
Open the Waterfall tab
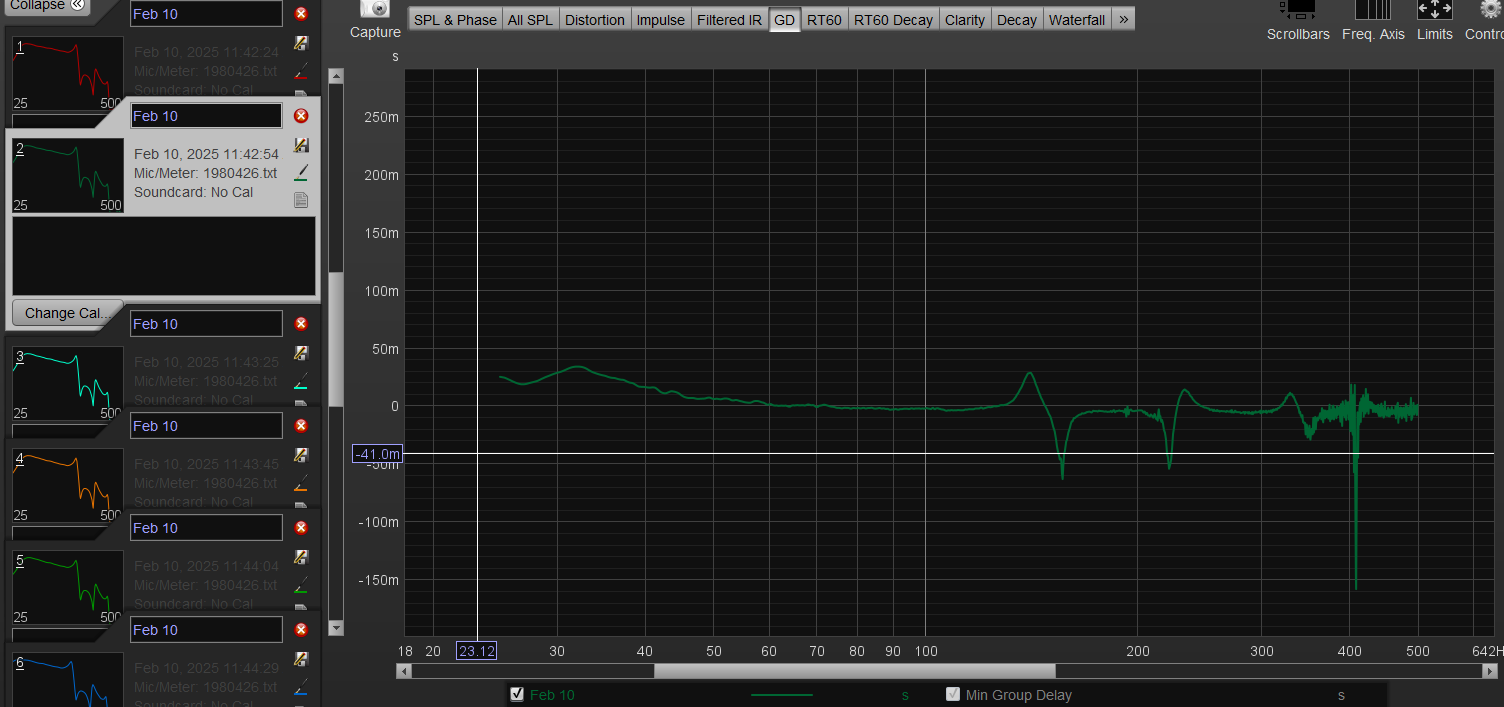click(1077, 20)
